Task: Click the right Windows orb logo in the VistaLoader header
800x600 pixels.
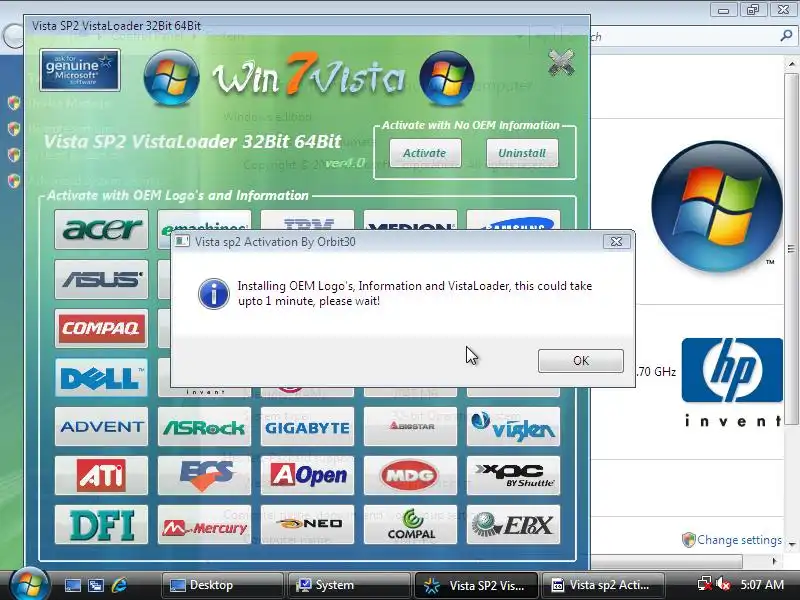Action: coord(447,78)
